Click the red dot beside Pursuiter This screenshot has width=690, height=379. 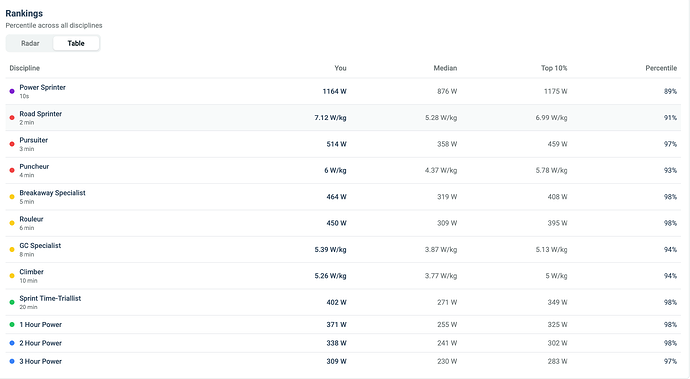click(x=12, y=144)
